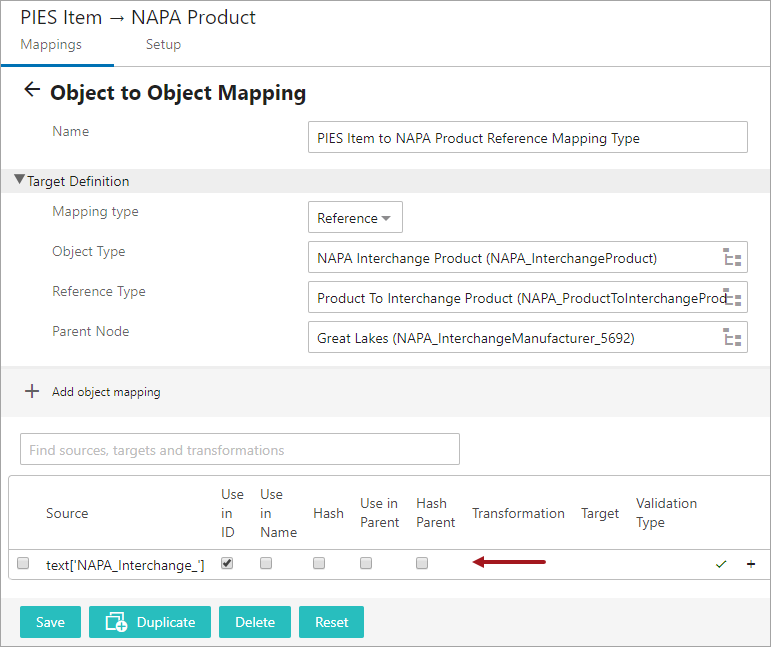Click the Use in Name column header
The image size is (771, 647).
pyautogui.click(x=278, y=513)
